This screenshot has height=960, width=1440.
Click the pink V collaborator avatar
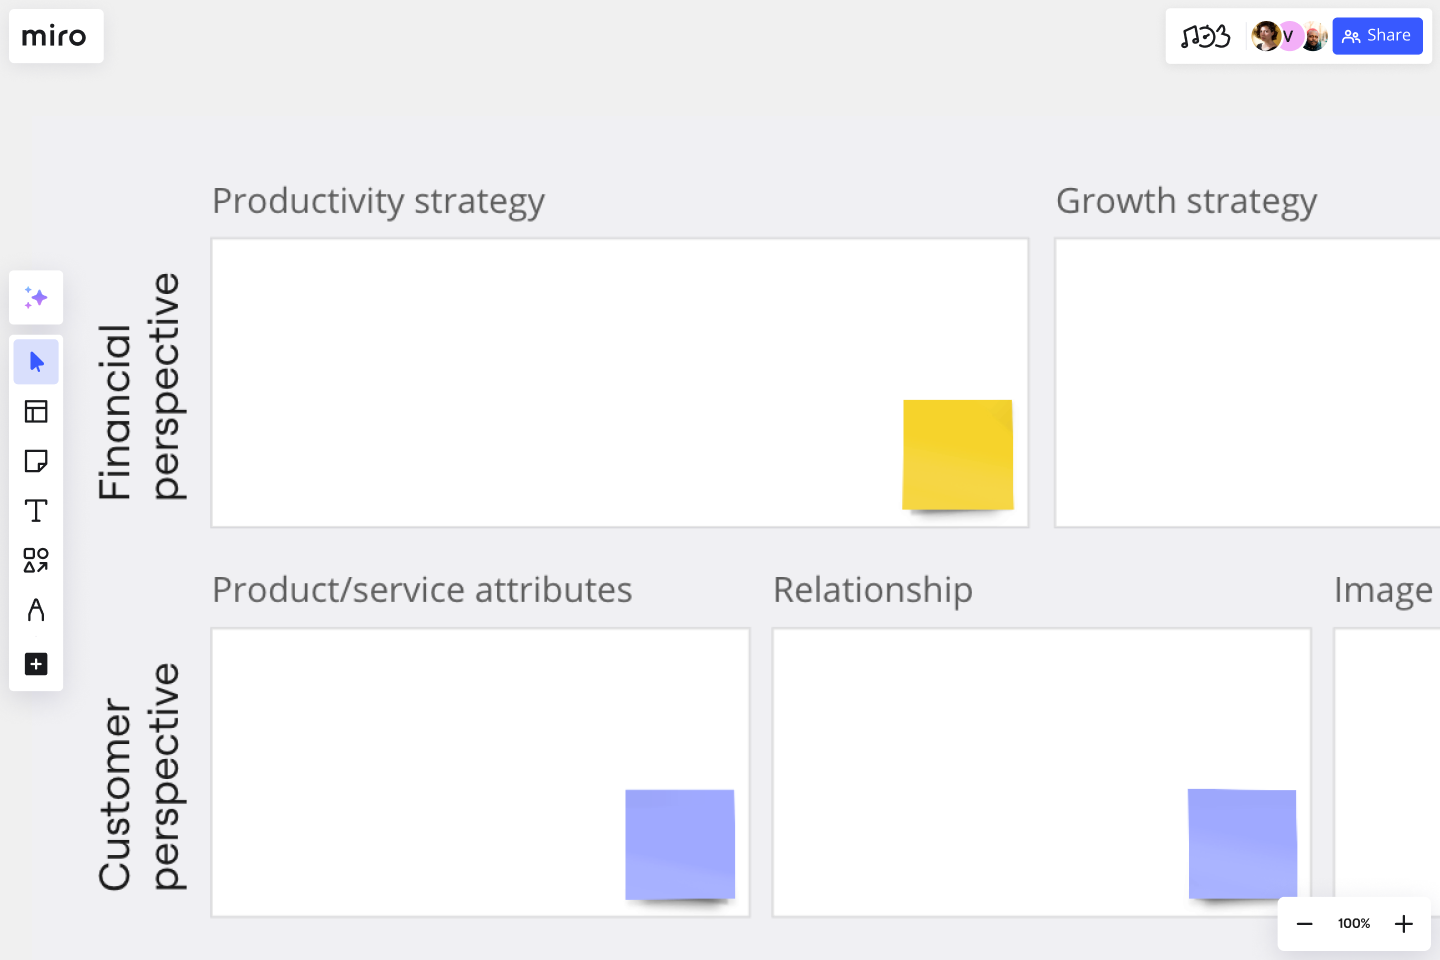tap(1289, 37)
